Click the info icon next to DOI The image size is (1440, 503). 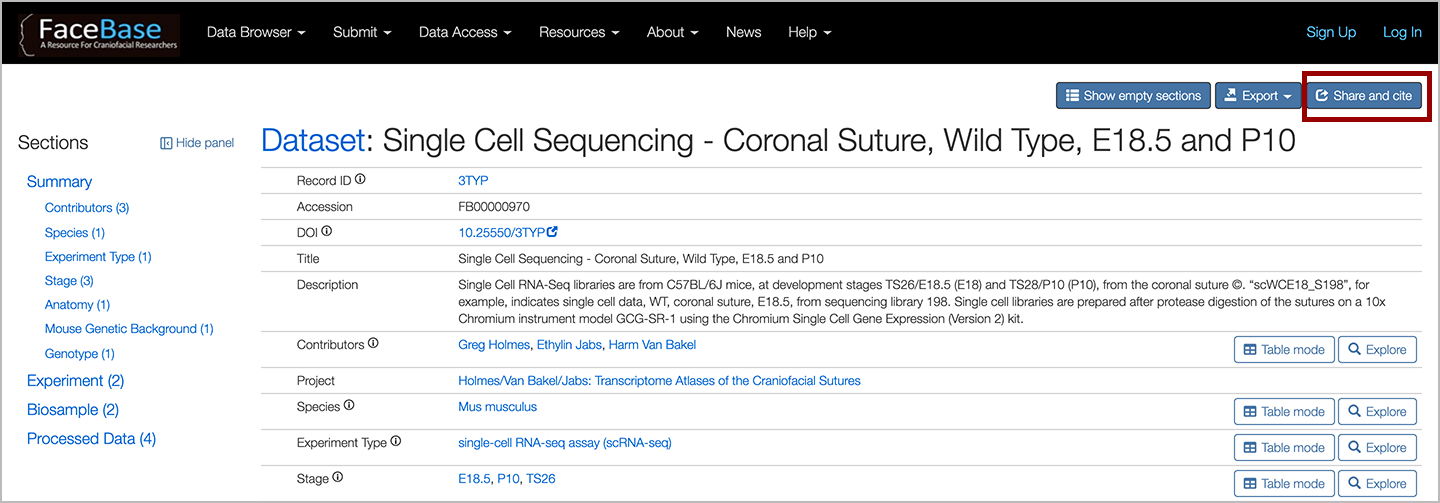click(326, 231)
